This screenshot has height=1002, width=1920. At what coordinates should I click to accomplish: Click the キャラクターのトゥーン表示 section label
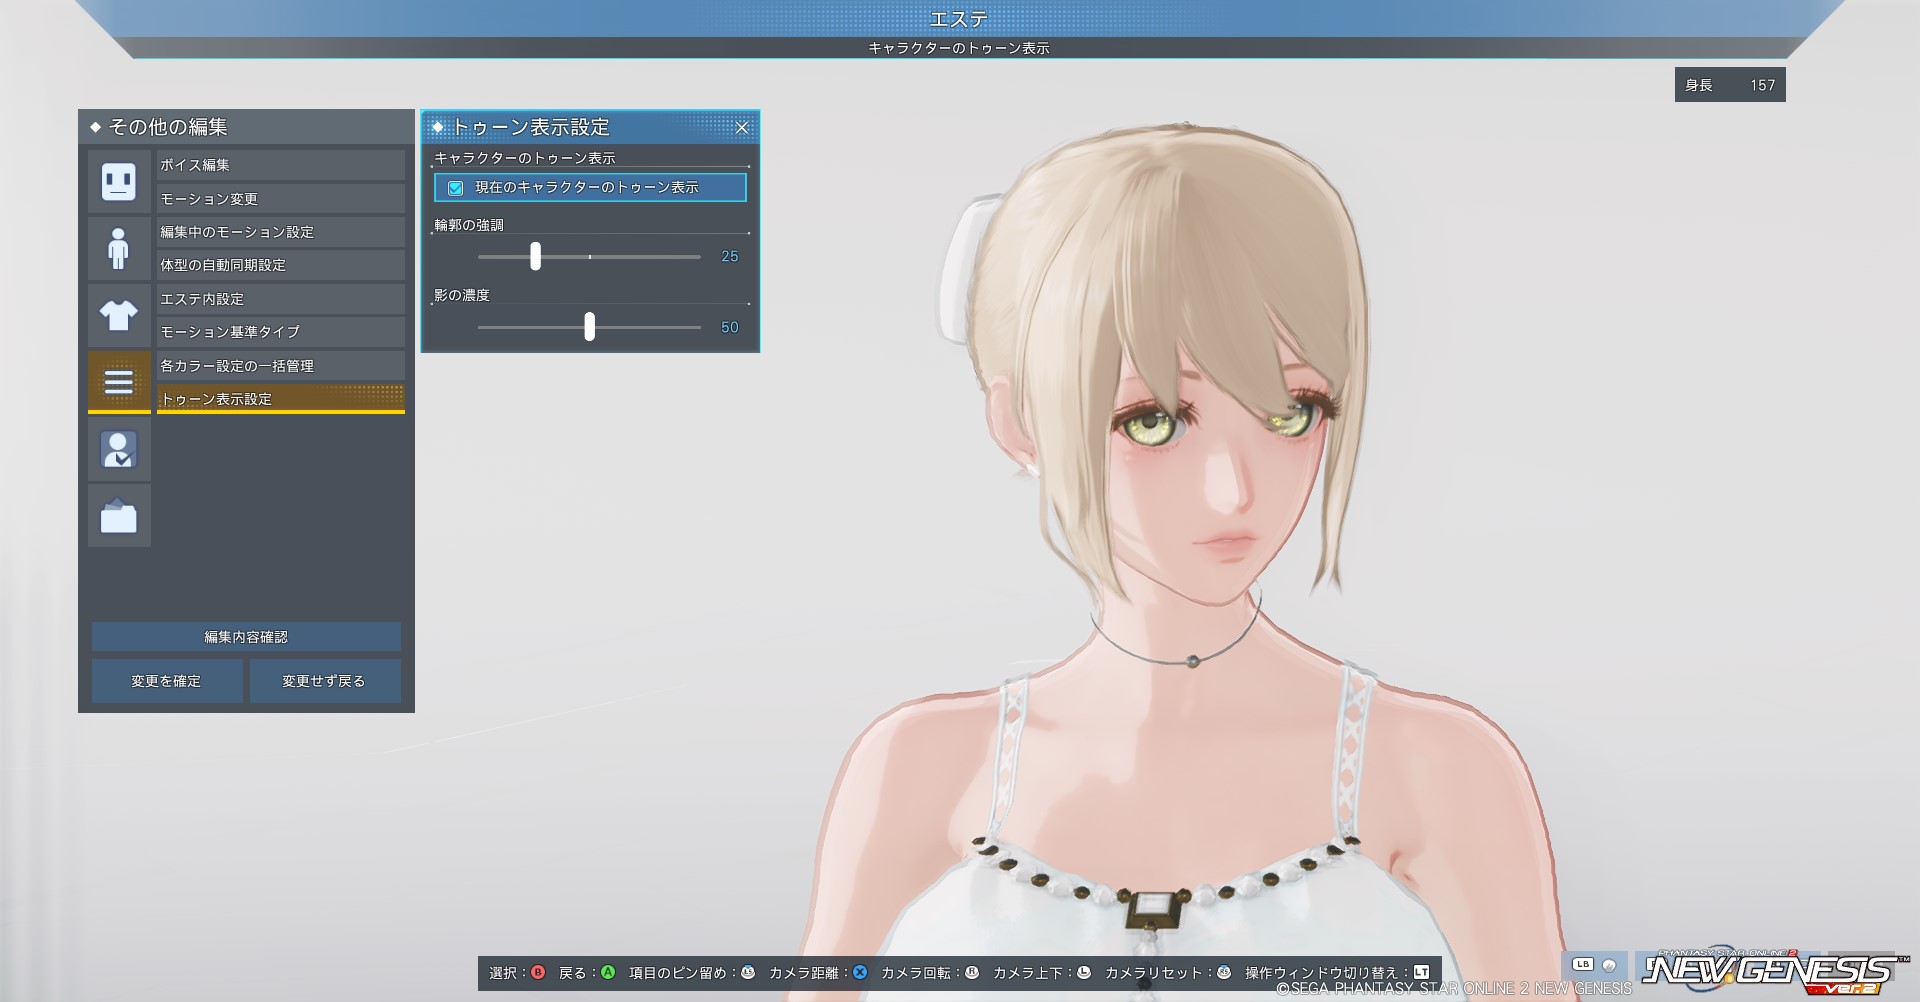pos(525,158)
